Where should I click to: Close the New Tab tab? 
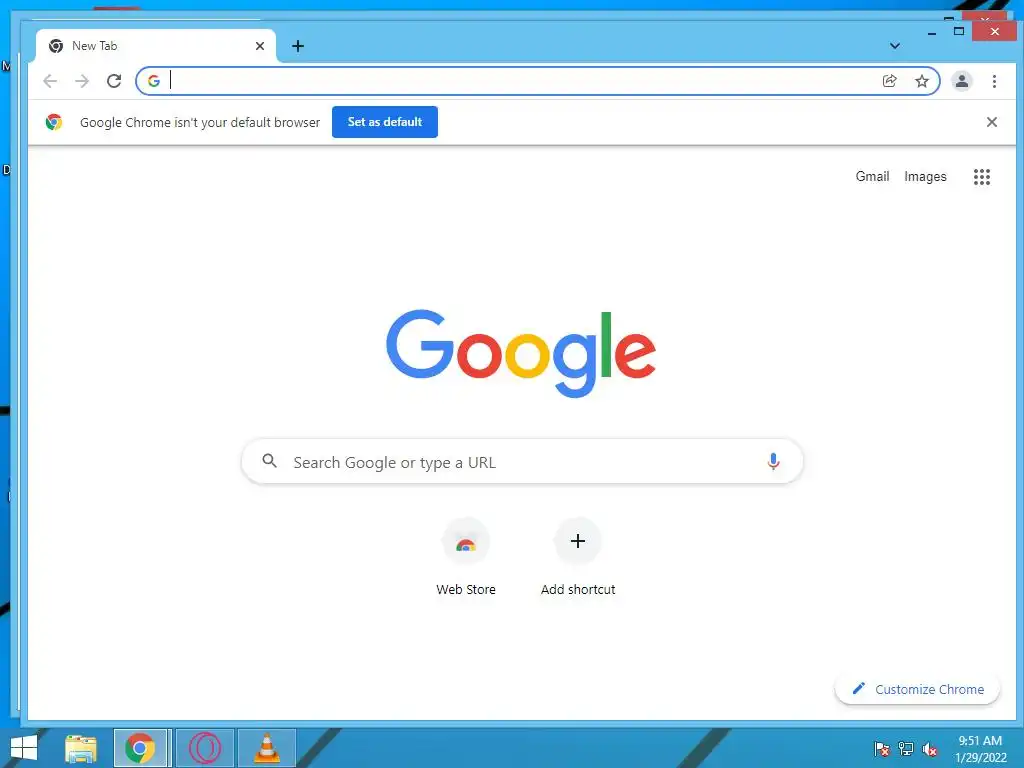click(x=260, y=46)
